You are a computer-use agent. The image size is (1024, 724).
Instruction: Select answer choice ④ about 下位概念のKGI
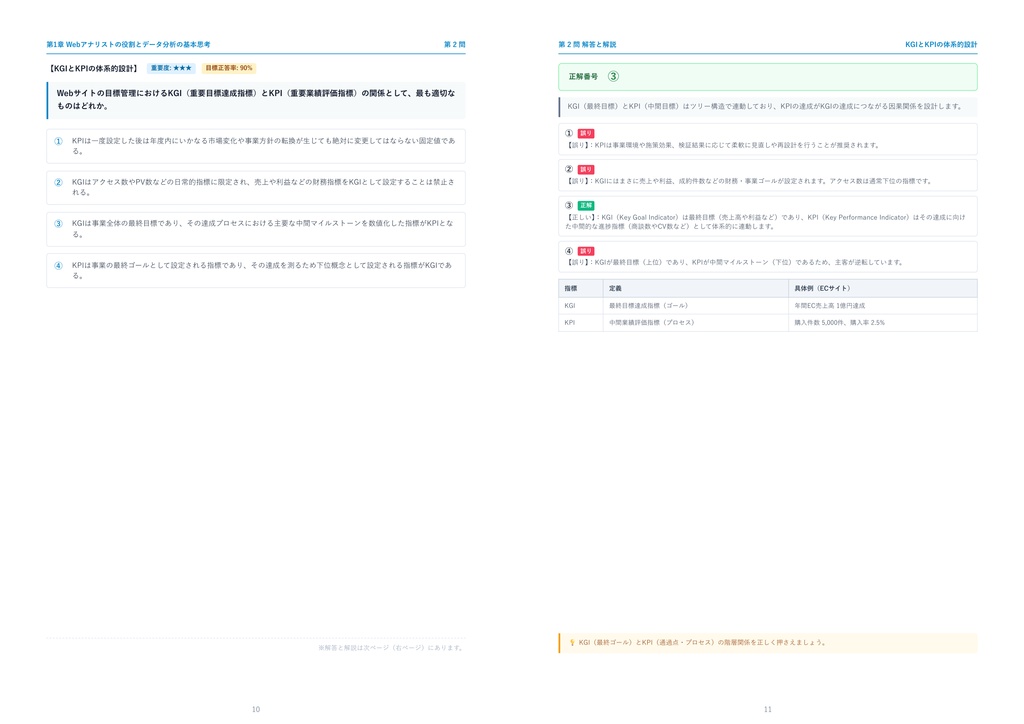click(x=256, y=270)
